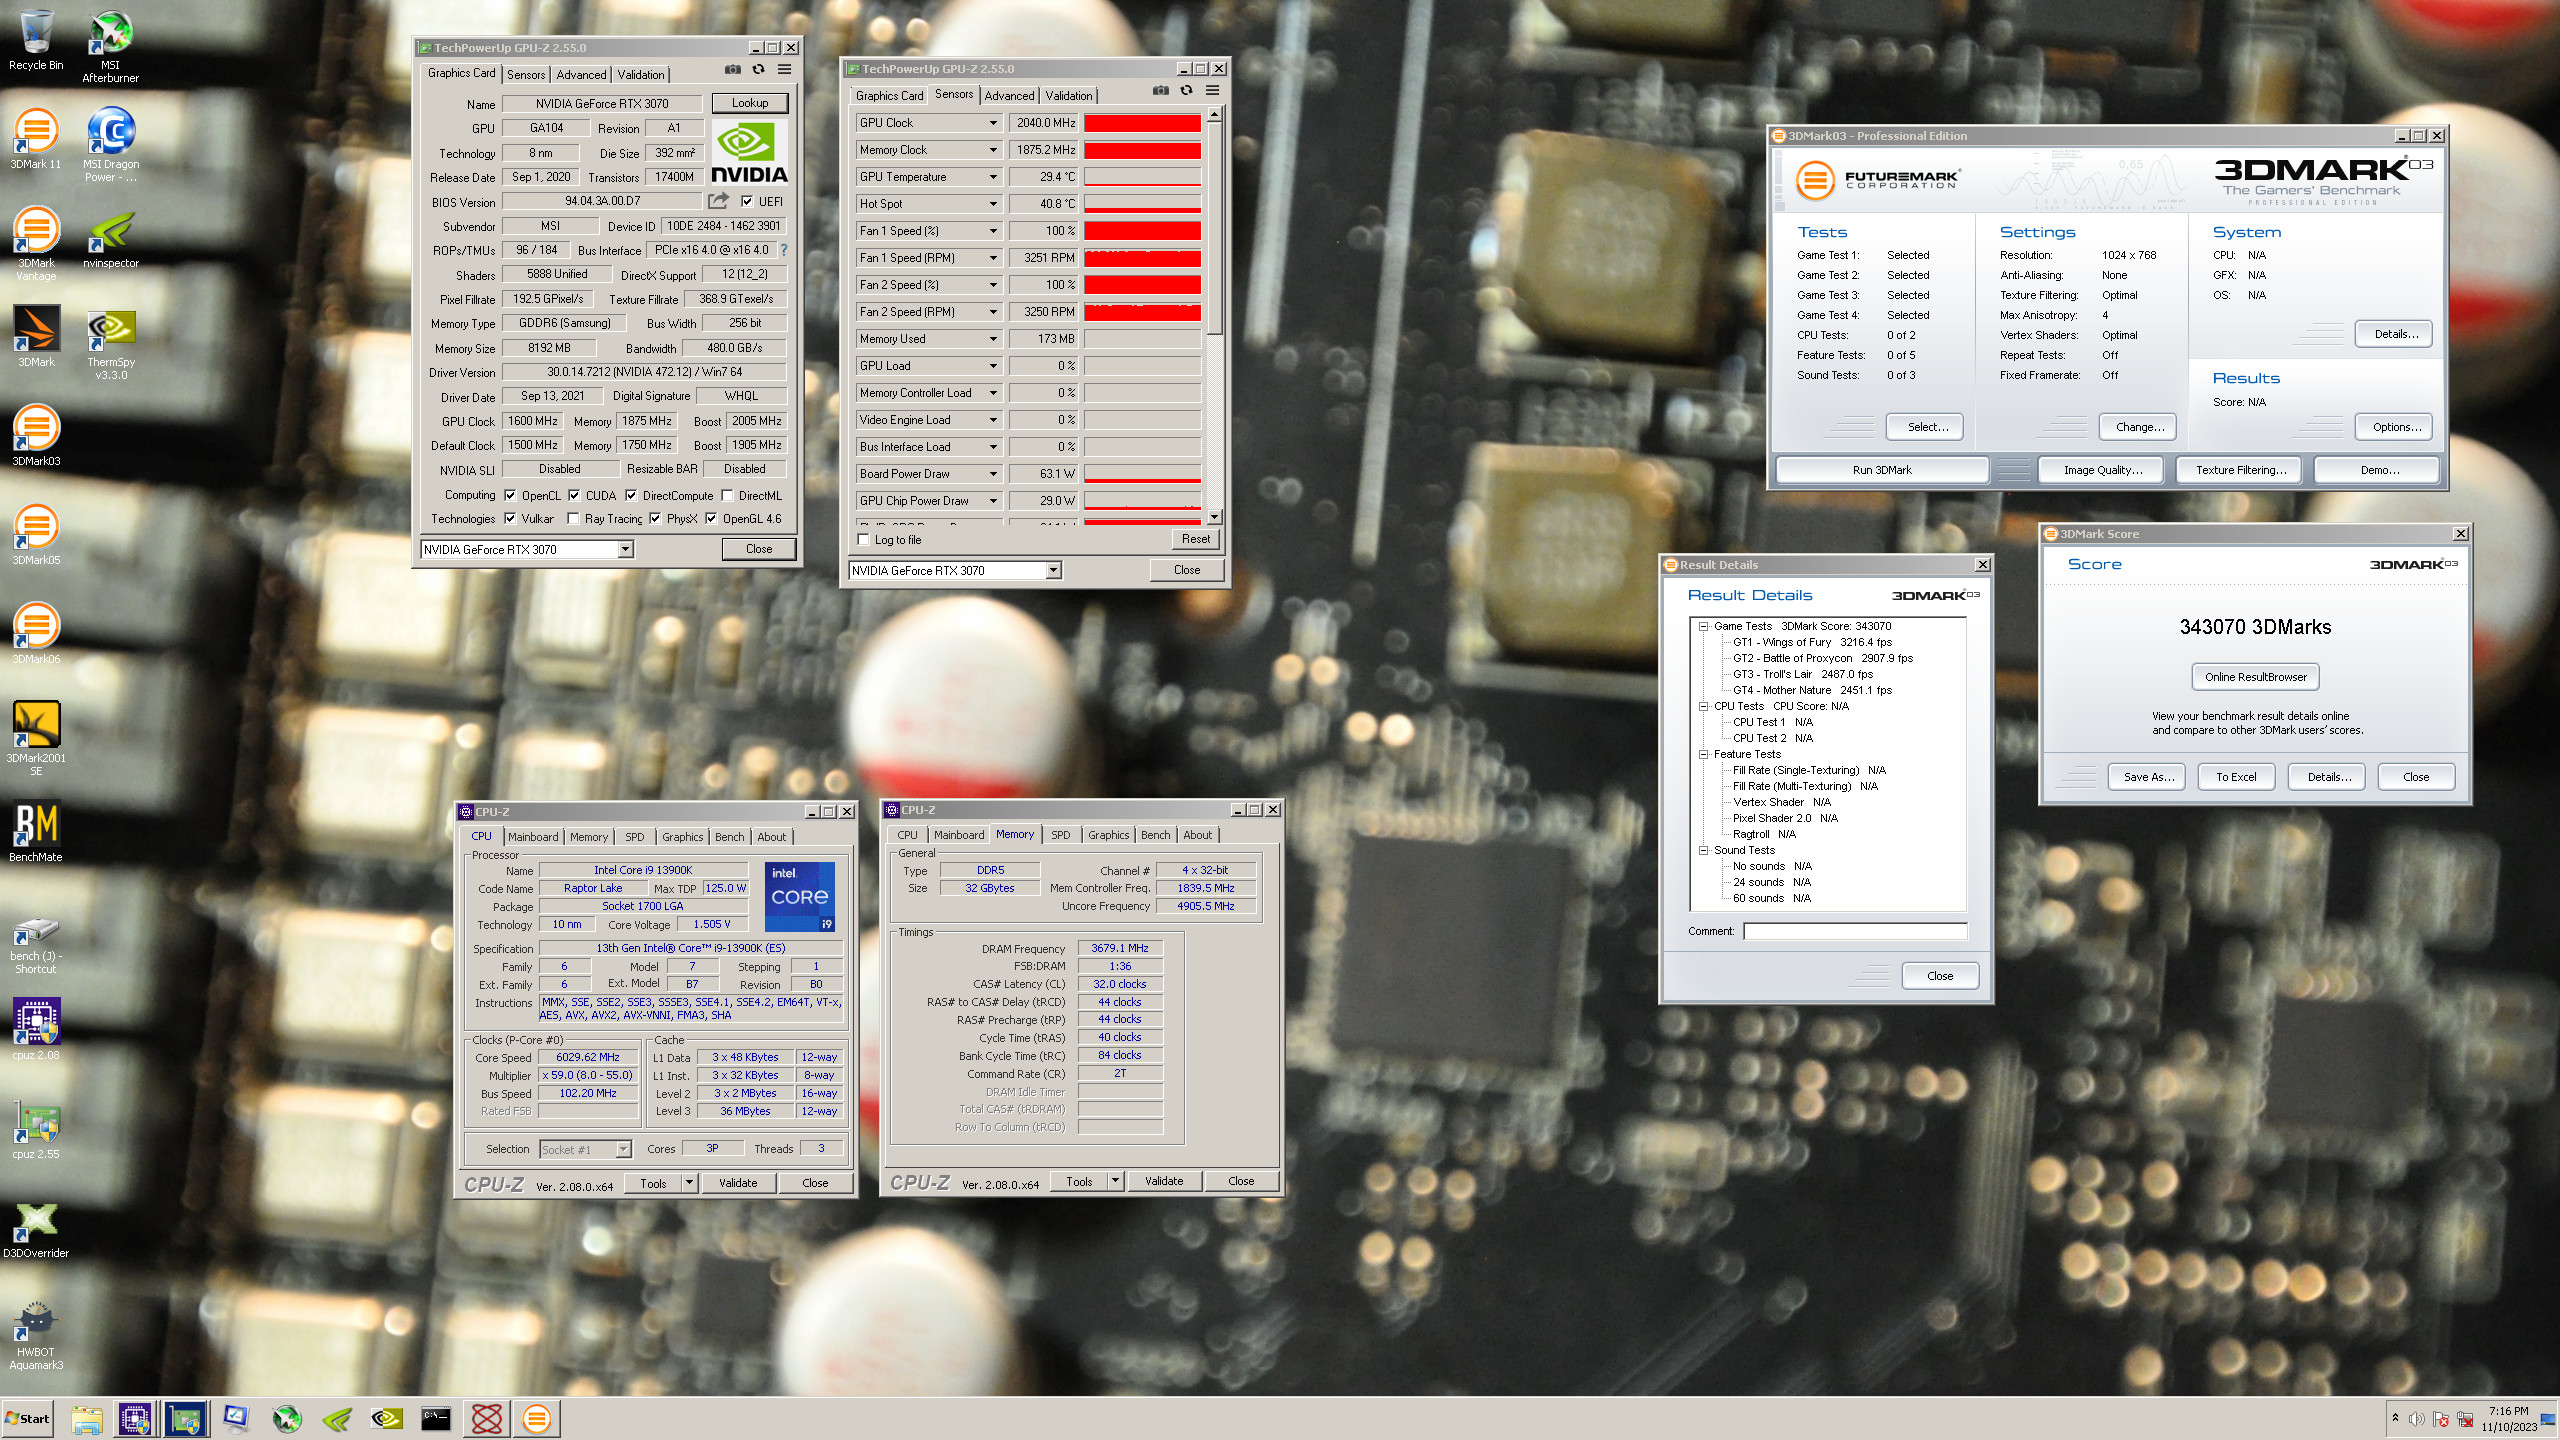This screenshot has width=2560, height=1440.
Task: Switch to Advanced tab in GPU-Z Graphics Card window
Action: pos(581,75)
